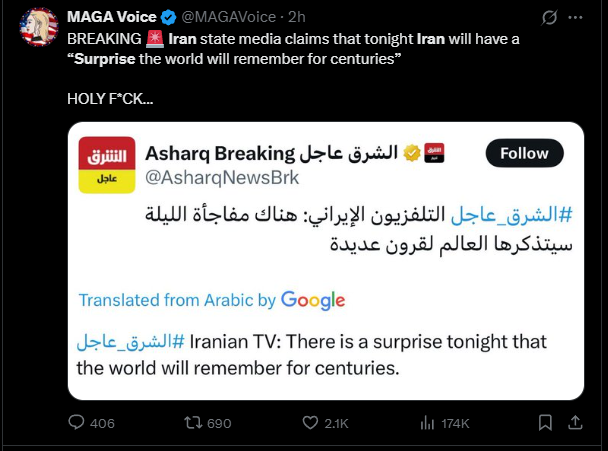Click Asharq gold verified badge

point(412,153)
